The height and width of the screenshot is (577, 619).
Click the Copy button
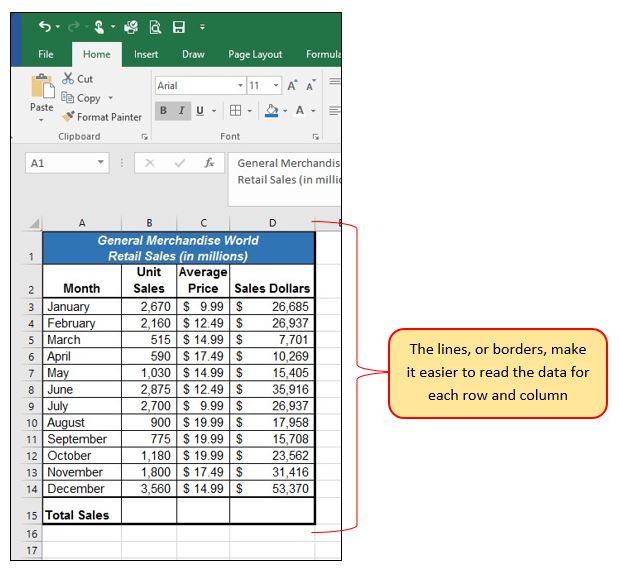pos(81,98)
